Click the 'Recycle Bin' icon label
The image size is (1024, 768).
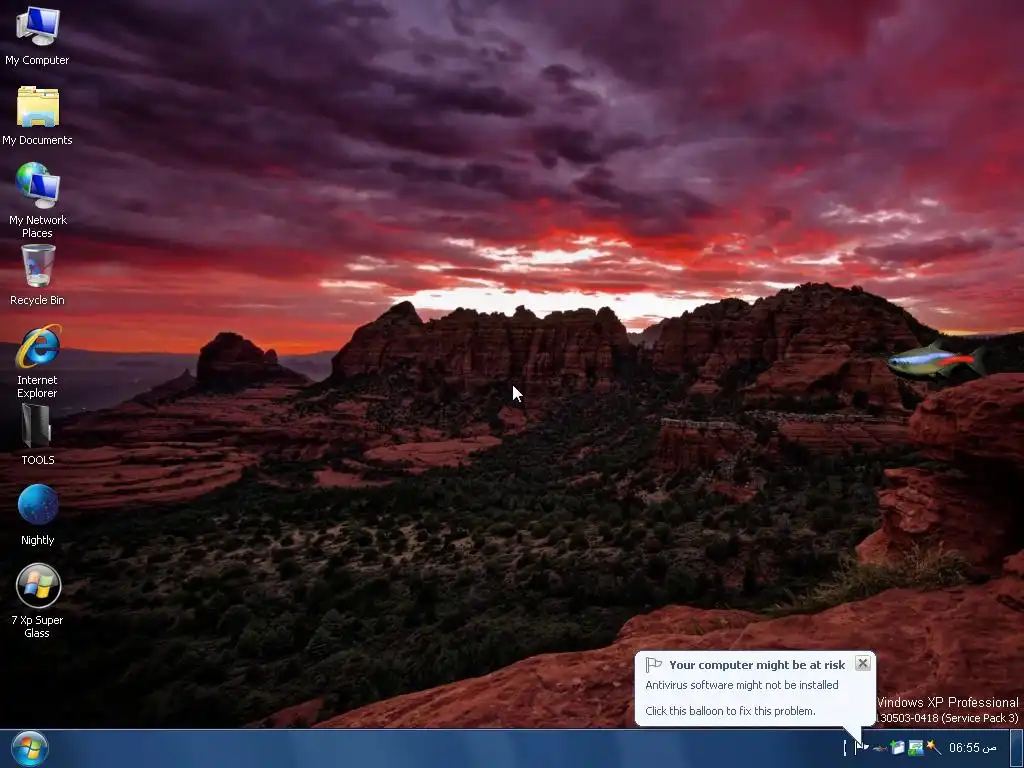[37, 300]
